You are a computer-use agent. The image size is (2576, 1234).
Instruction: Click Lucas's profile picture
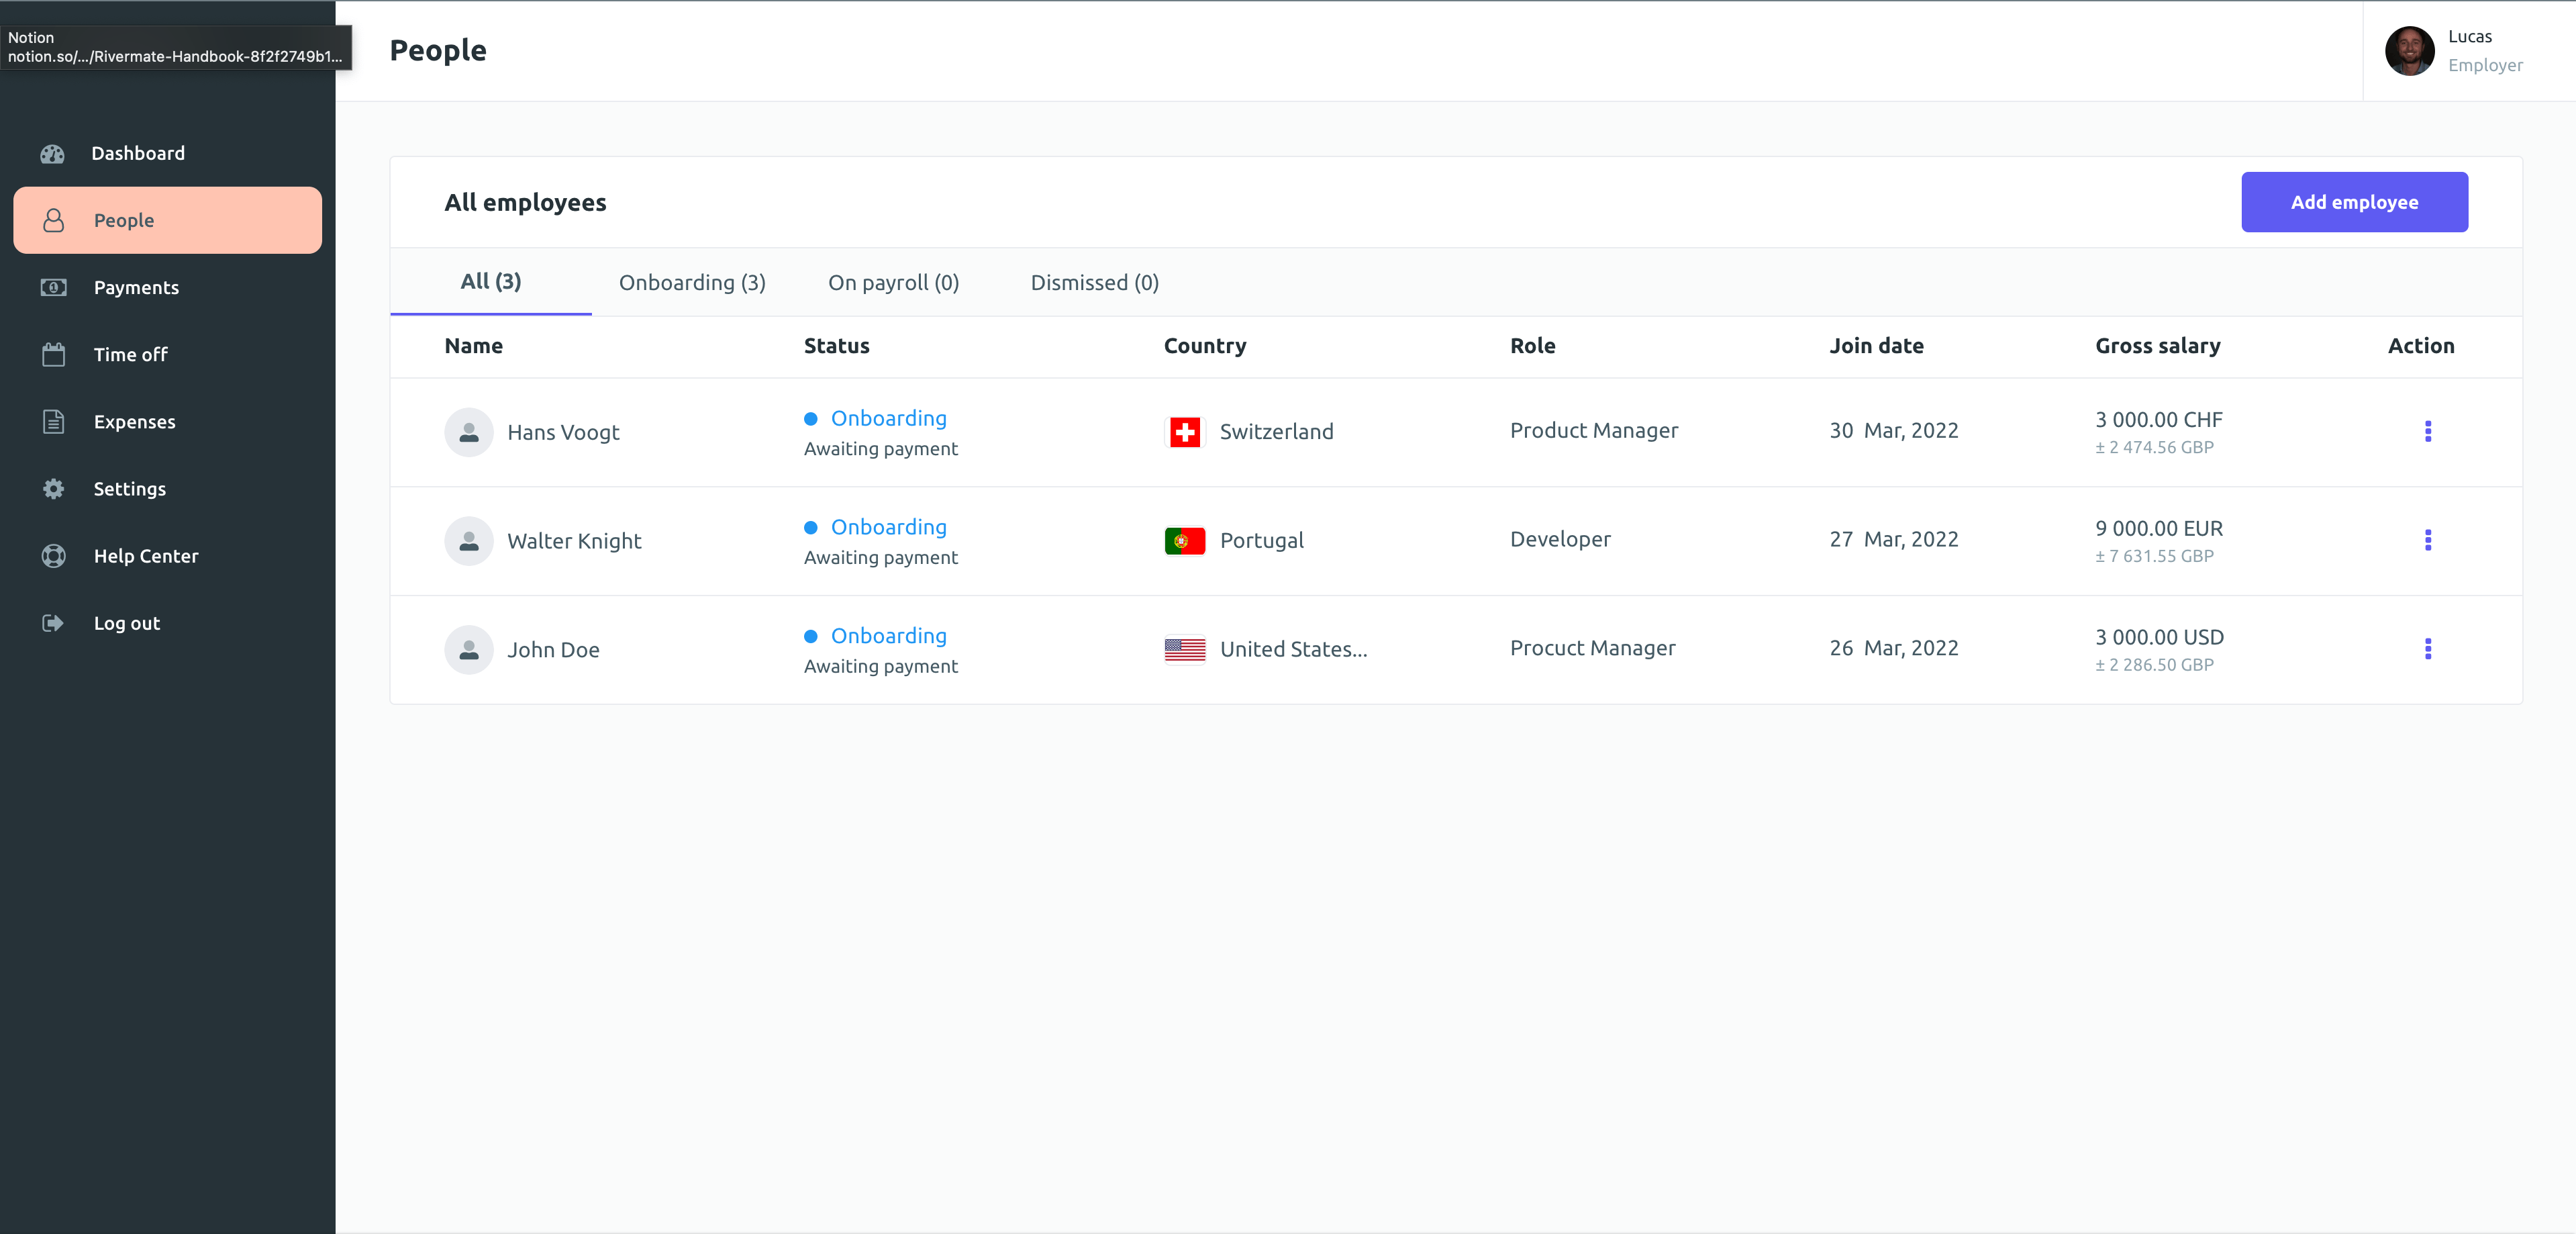(x=2410, y=51)
